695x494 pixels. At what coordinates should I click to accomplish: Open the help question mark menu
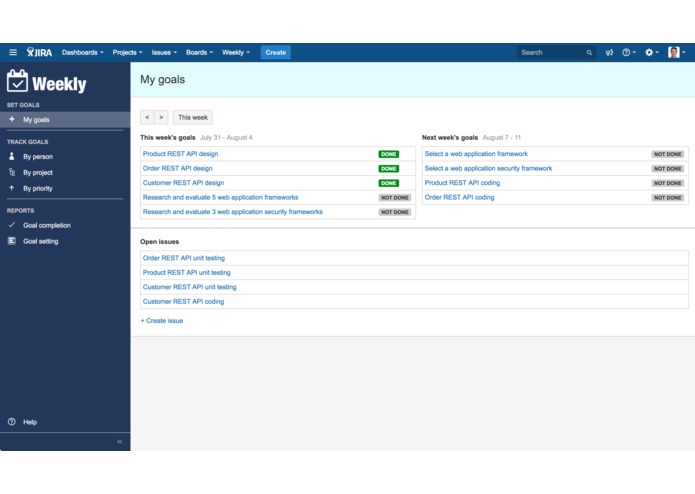[x=629, y=52]
